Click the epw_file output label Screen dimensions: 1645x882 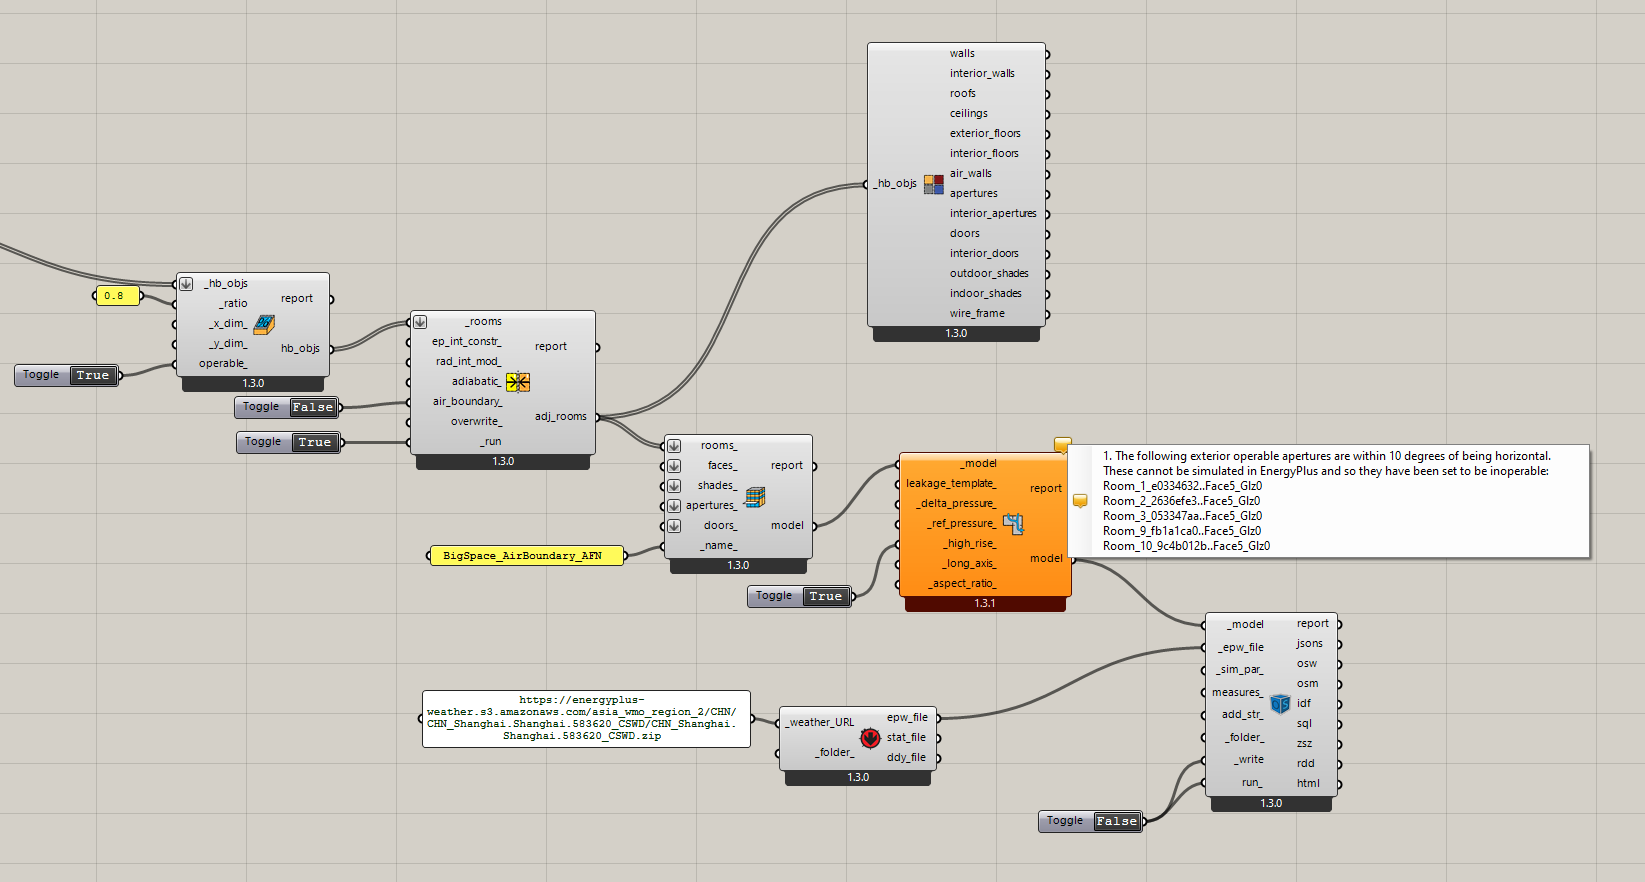(907, 718)
